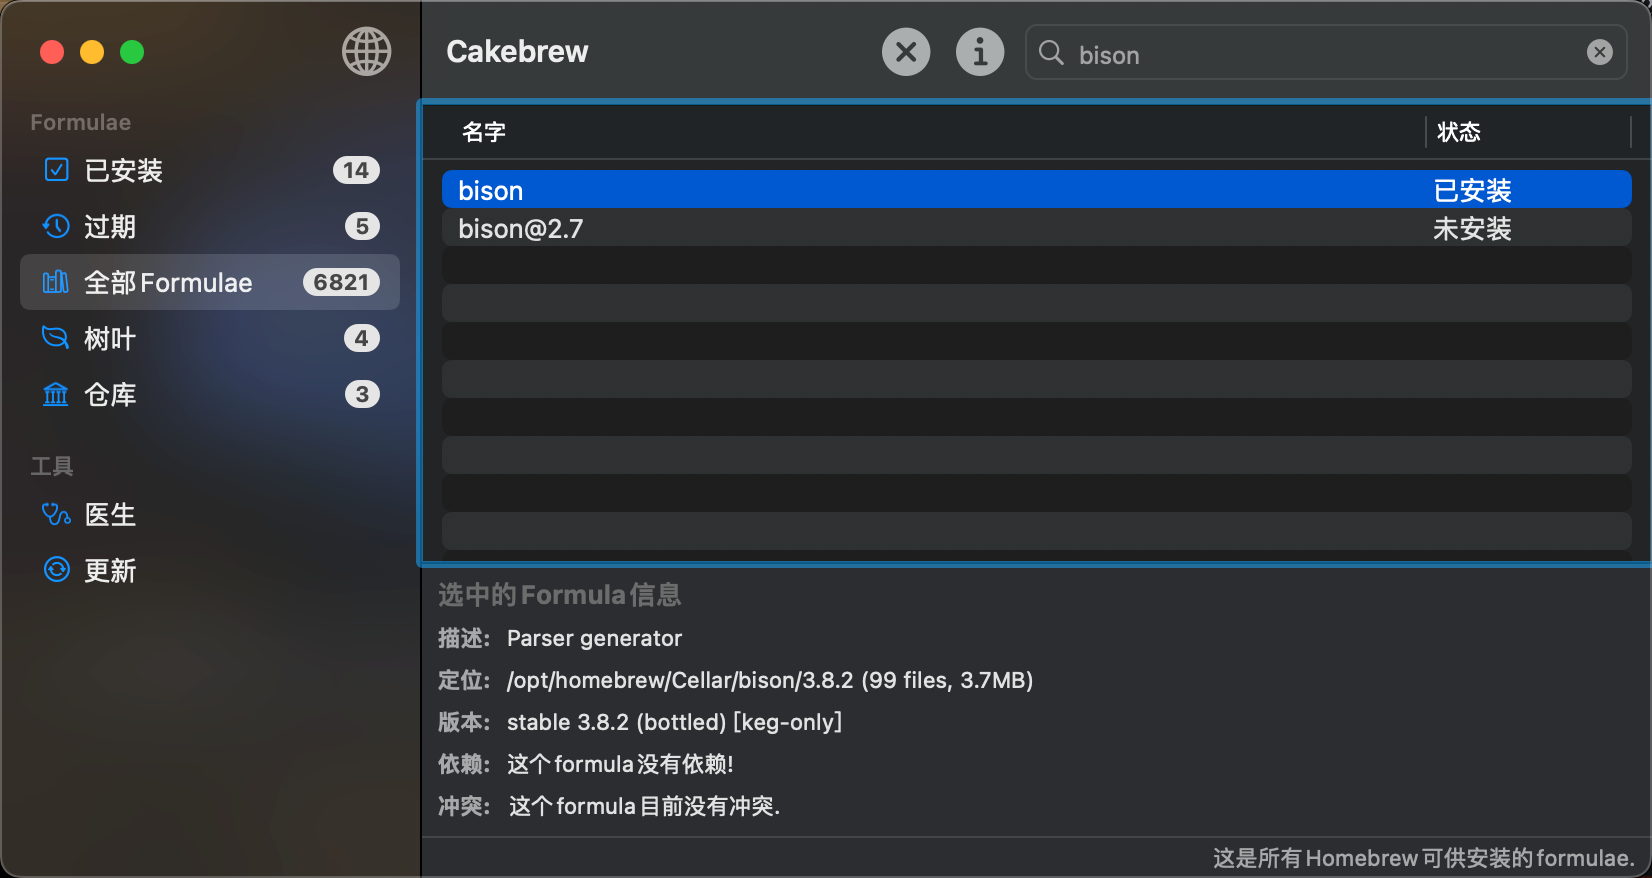This screenshot has height=878, width=1652.
Task: Click the Parser generator description text
Action: (594, 638)
